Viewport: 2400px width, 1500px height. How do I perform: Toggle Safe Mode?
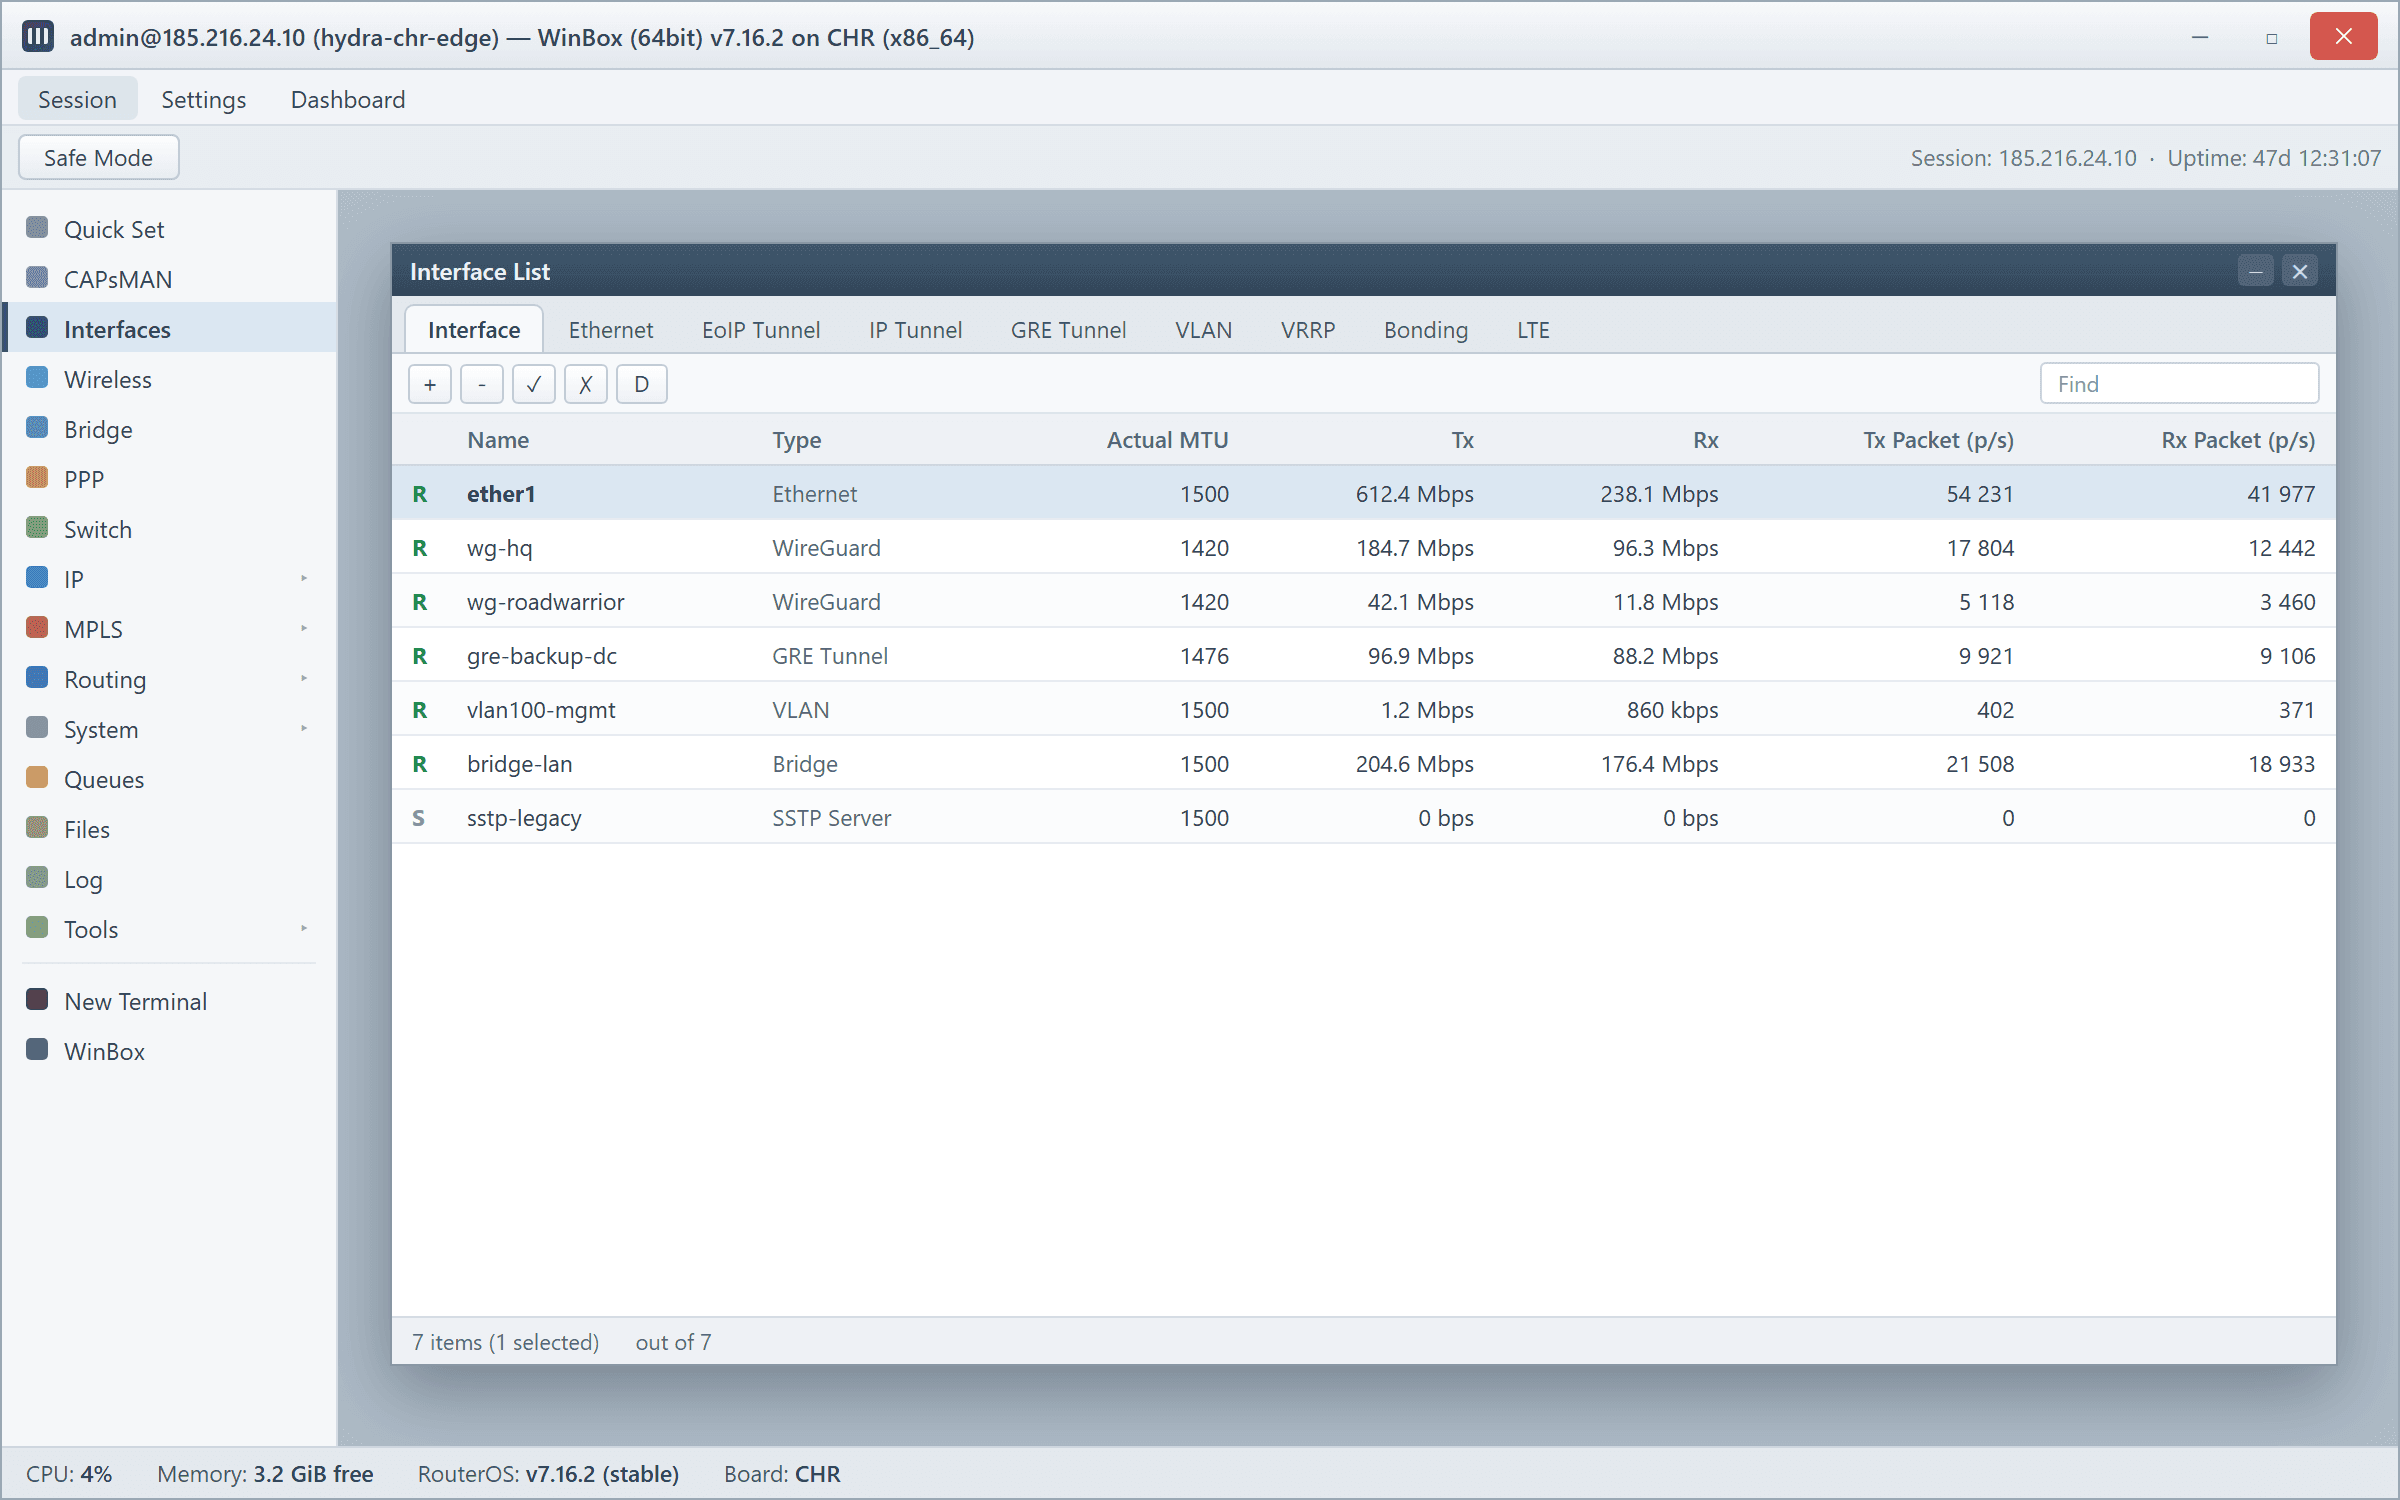[98, 158]
